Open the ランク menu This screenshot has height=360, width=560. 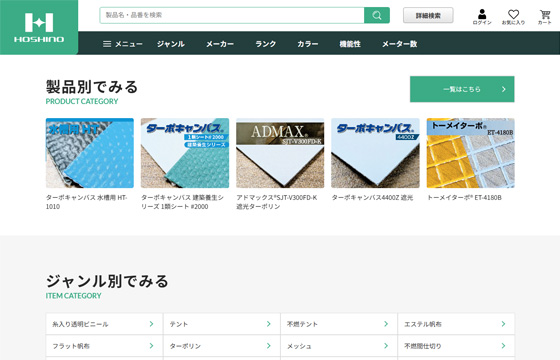[265, 44]
